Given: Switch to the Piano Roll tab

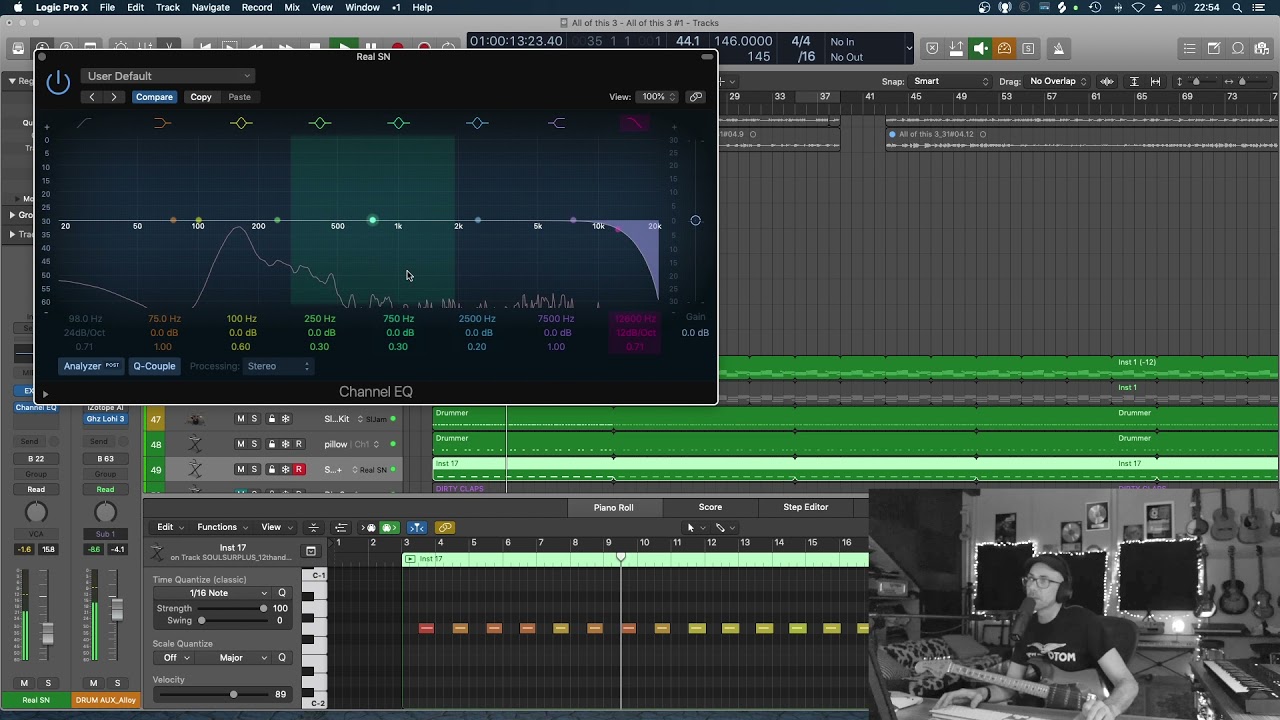Looking at the screenshot, I should pos(613,507).
